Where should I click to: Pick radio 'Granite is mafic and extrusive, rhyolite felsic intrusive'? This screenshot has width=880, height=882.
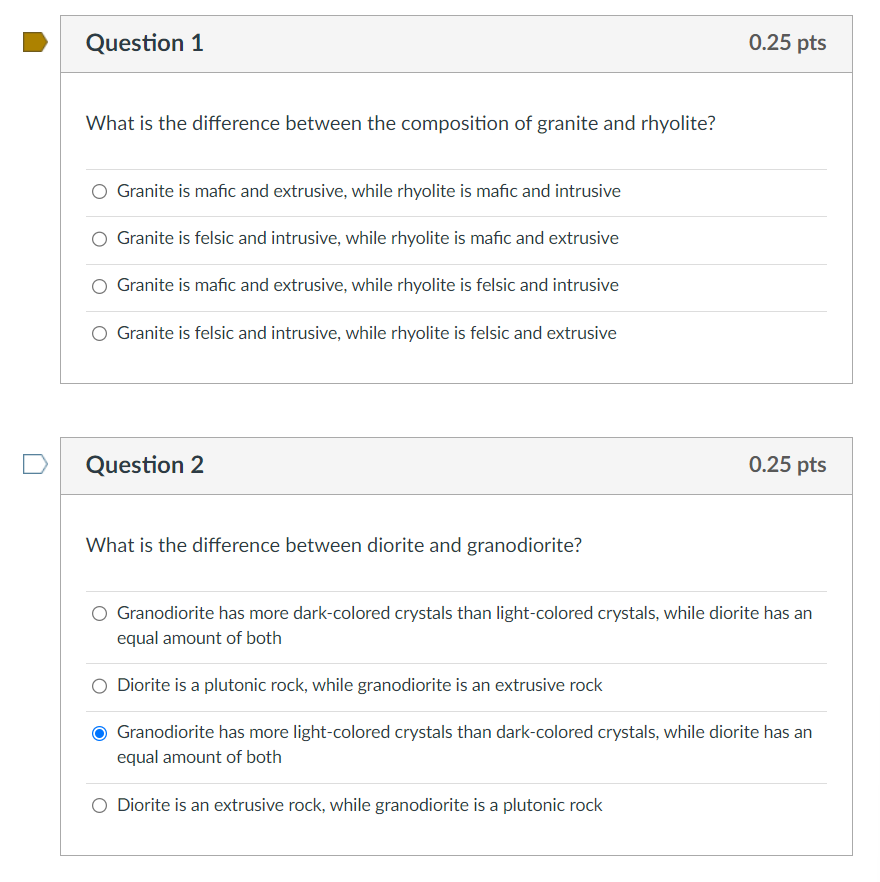click(x=99, y=286)
